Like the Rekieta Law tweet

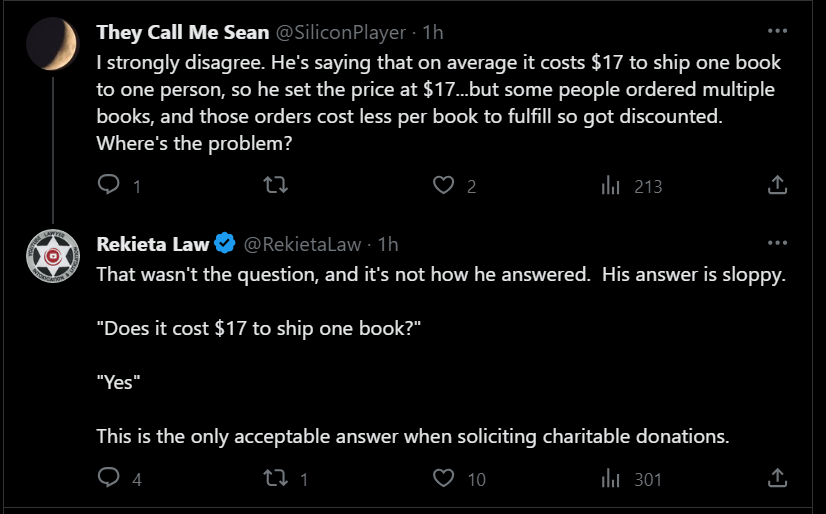point(443,478)
